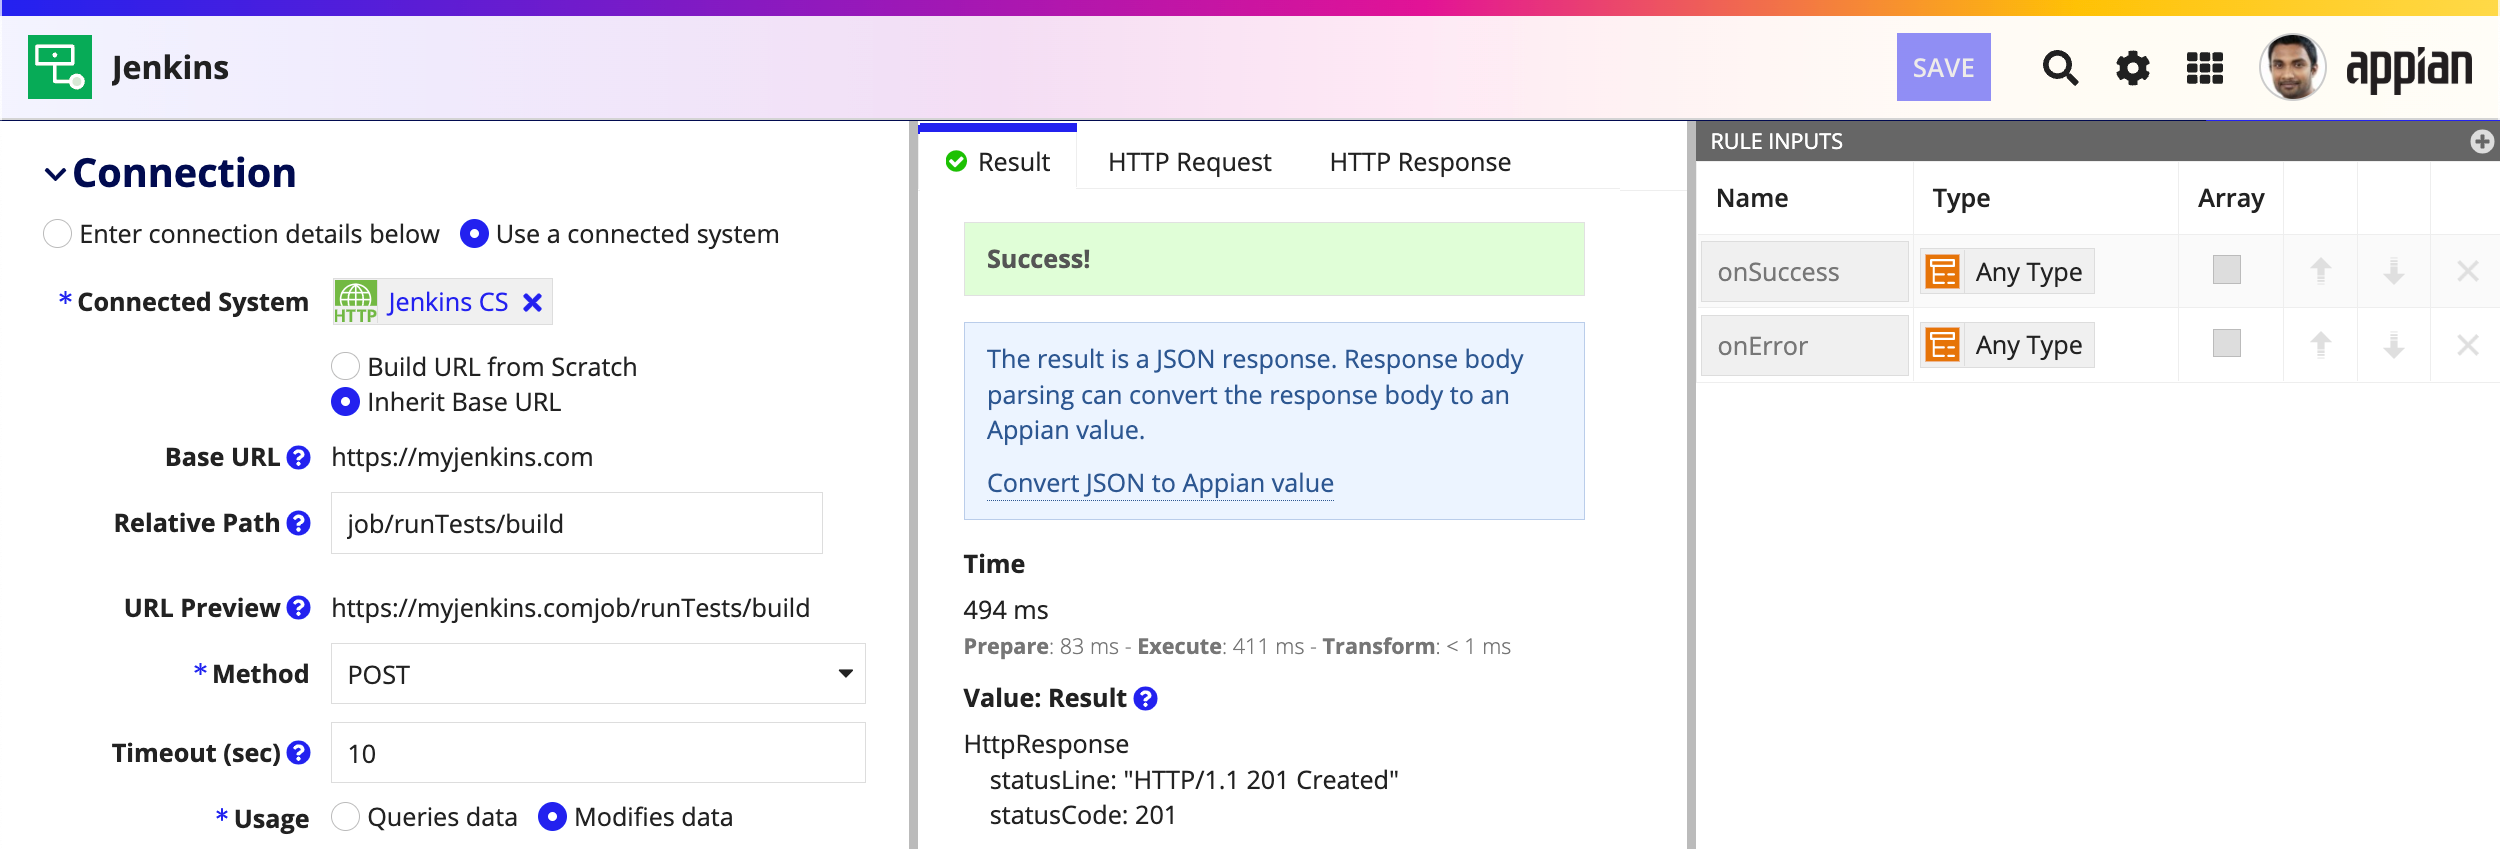The width and height of the screenshot is (2500, 849).
Task: Click the SAVE button
Action: (1943, 67)
